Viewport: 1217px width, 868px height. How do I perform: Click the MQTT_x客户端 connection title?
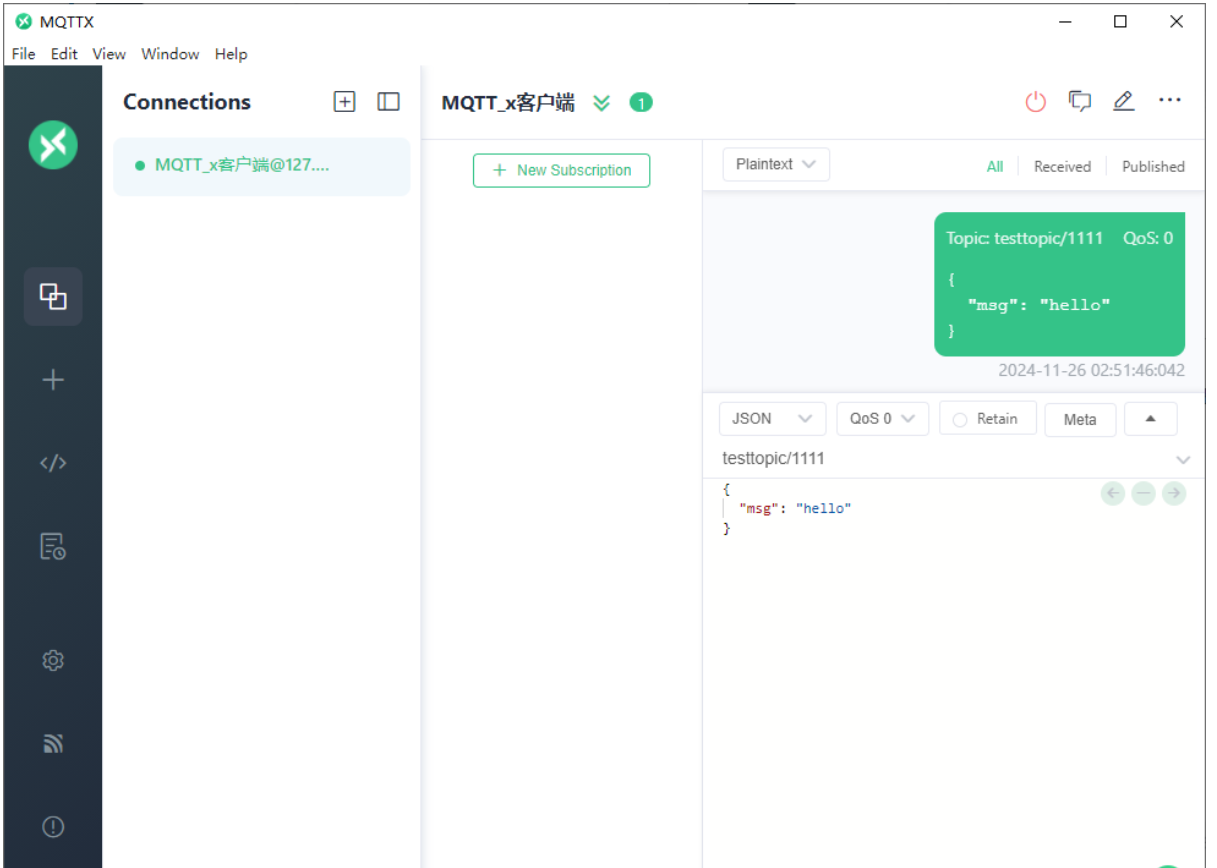coord(508,102)
